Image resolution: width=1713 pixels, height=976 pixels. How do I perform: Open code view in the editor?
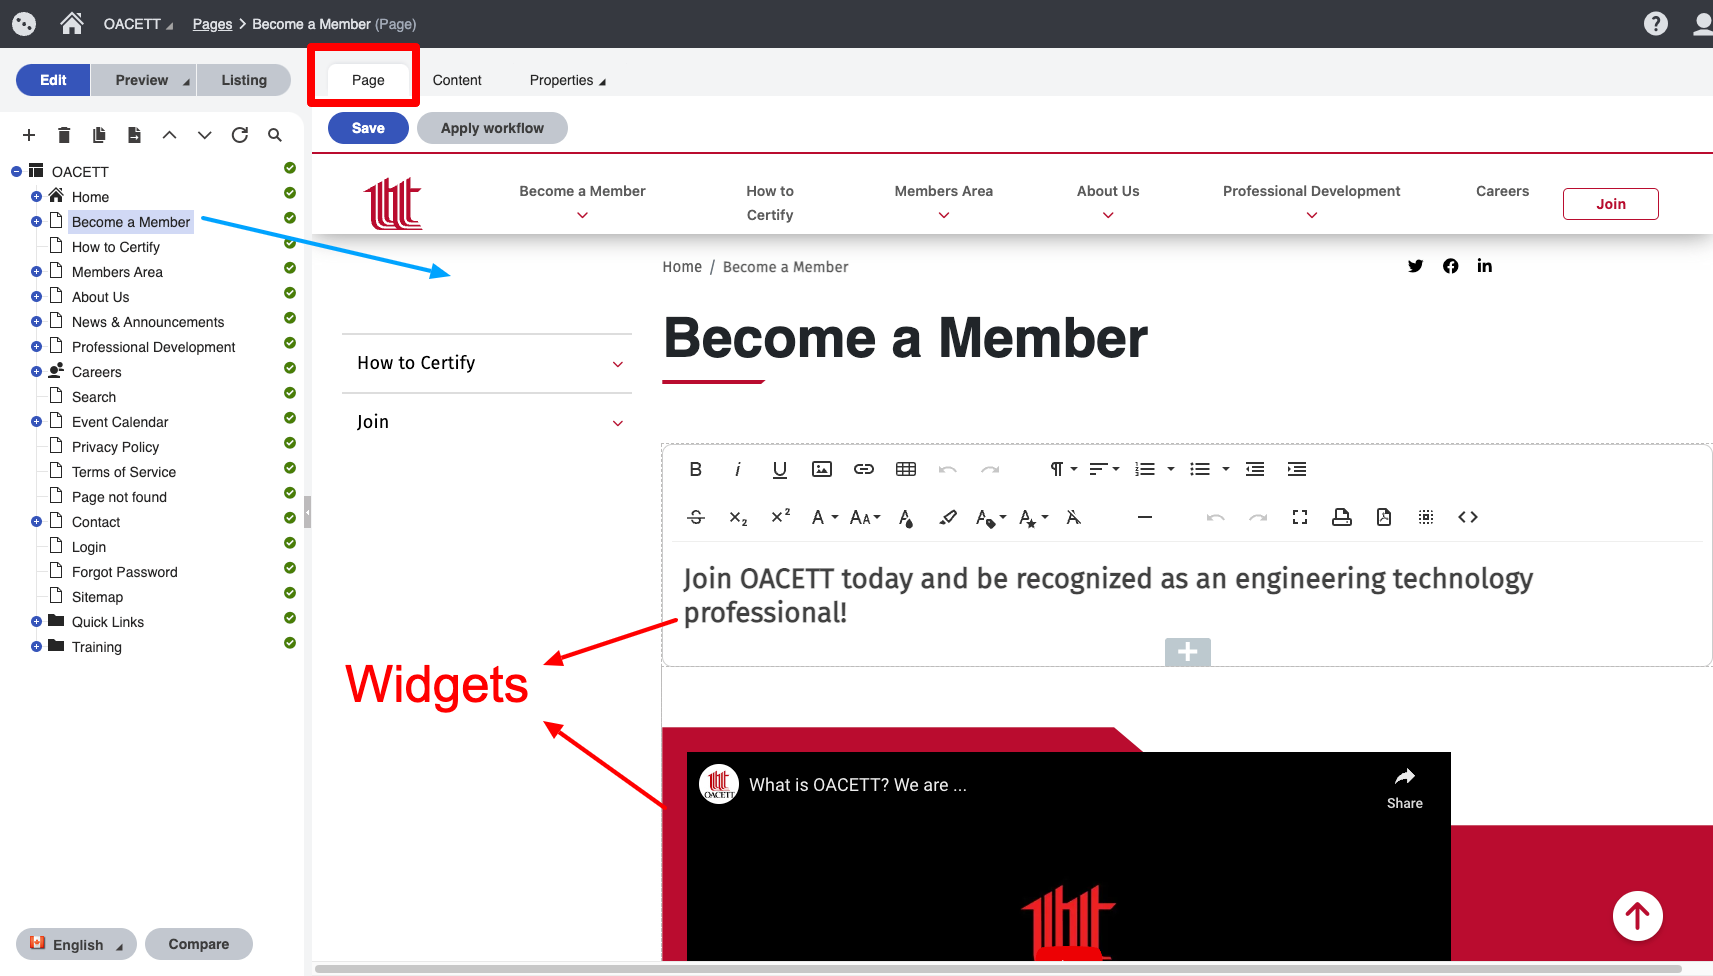[1468, 517]
